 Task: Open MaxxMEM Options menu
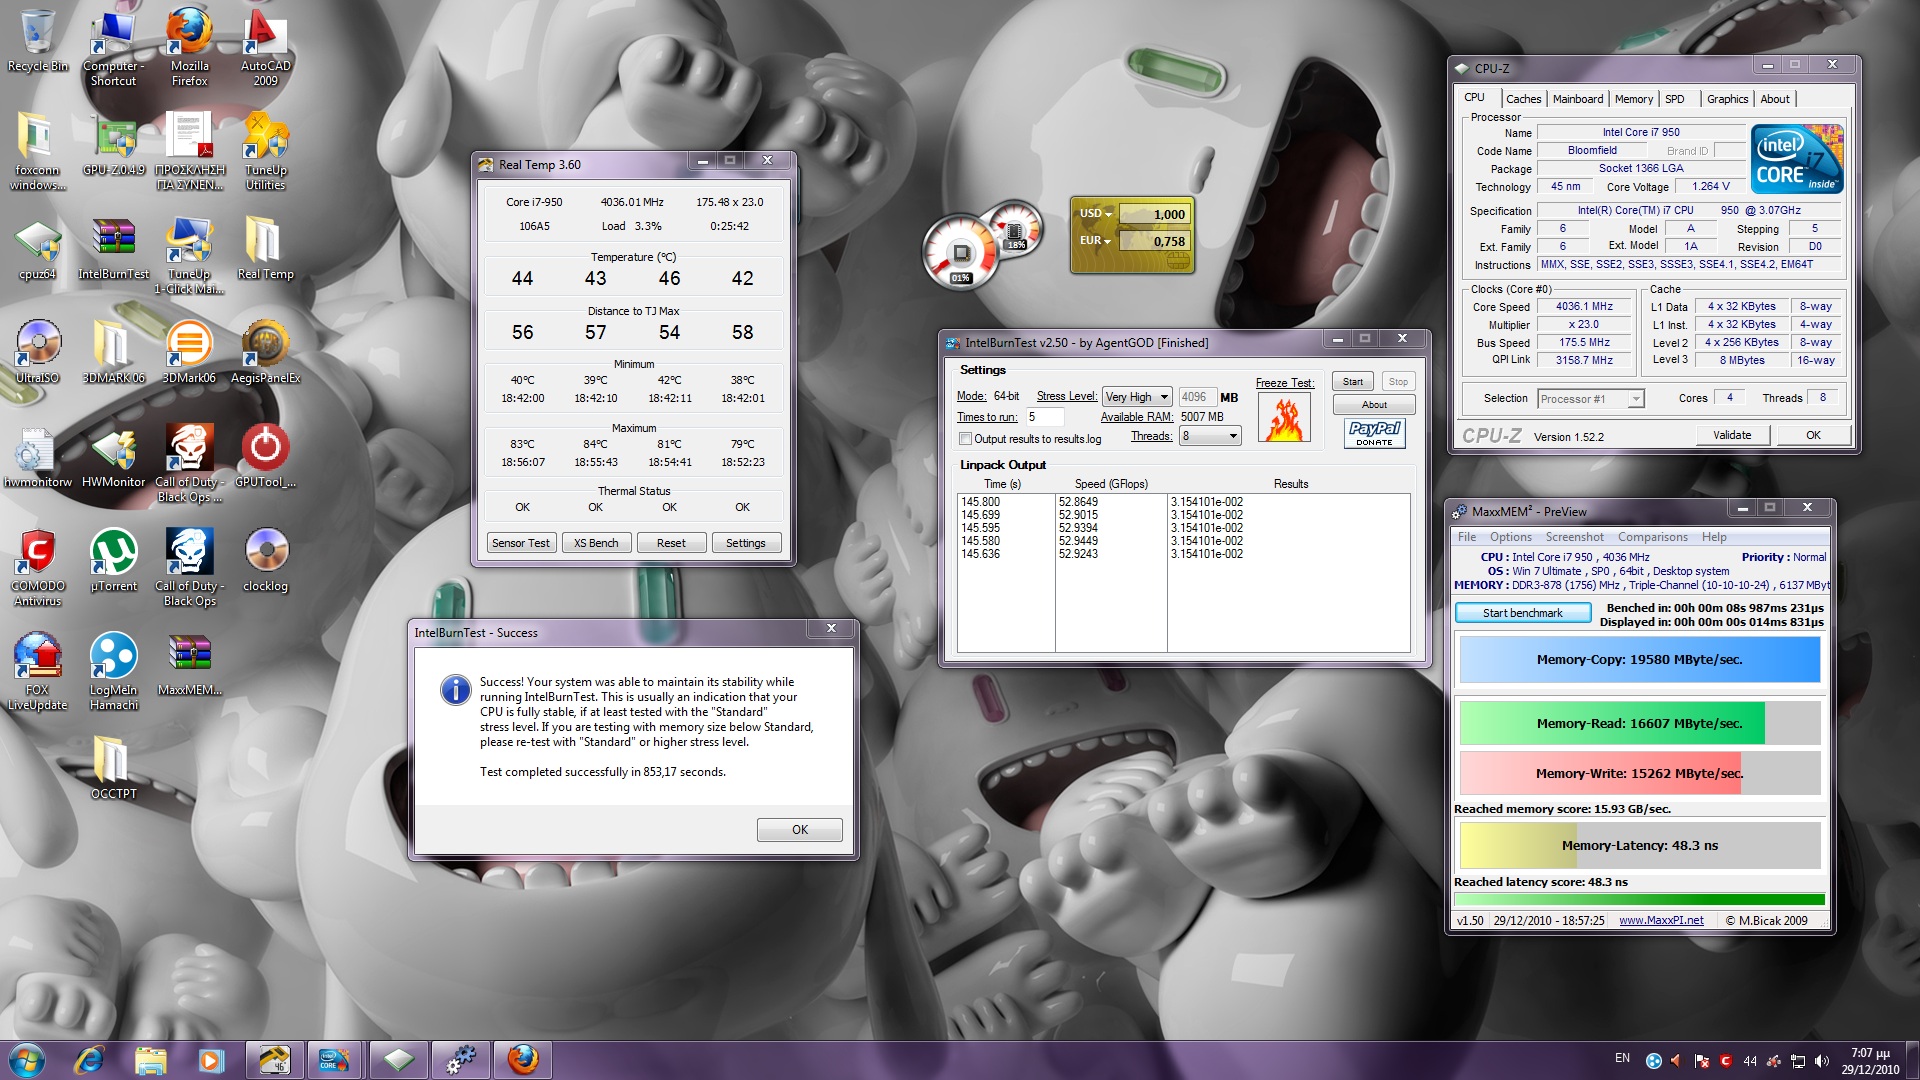[x=1510, y=537]
